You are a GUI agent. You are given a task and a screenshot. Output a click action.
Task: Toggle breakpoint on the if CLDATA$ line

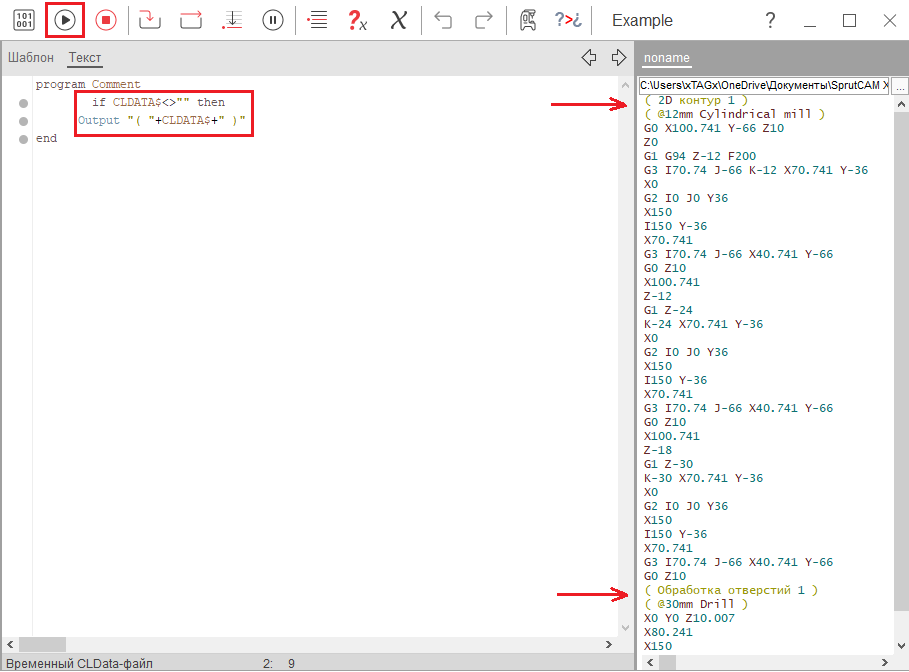tap(23, 103)
